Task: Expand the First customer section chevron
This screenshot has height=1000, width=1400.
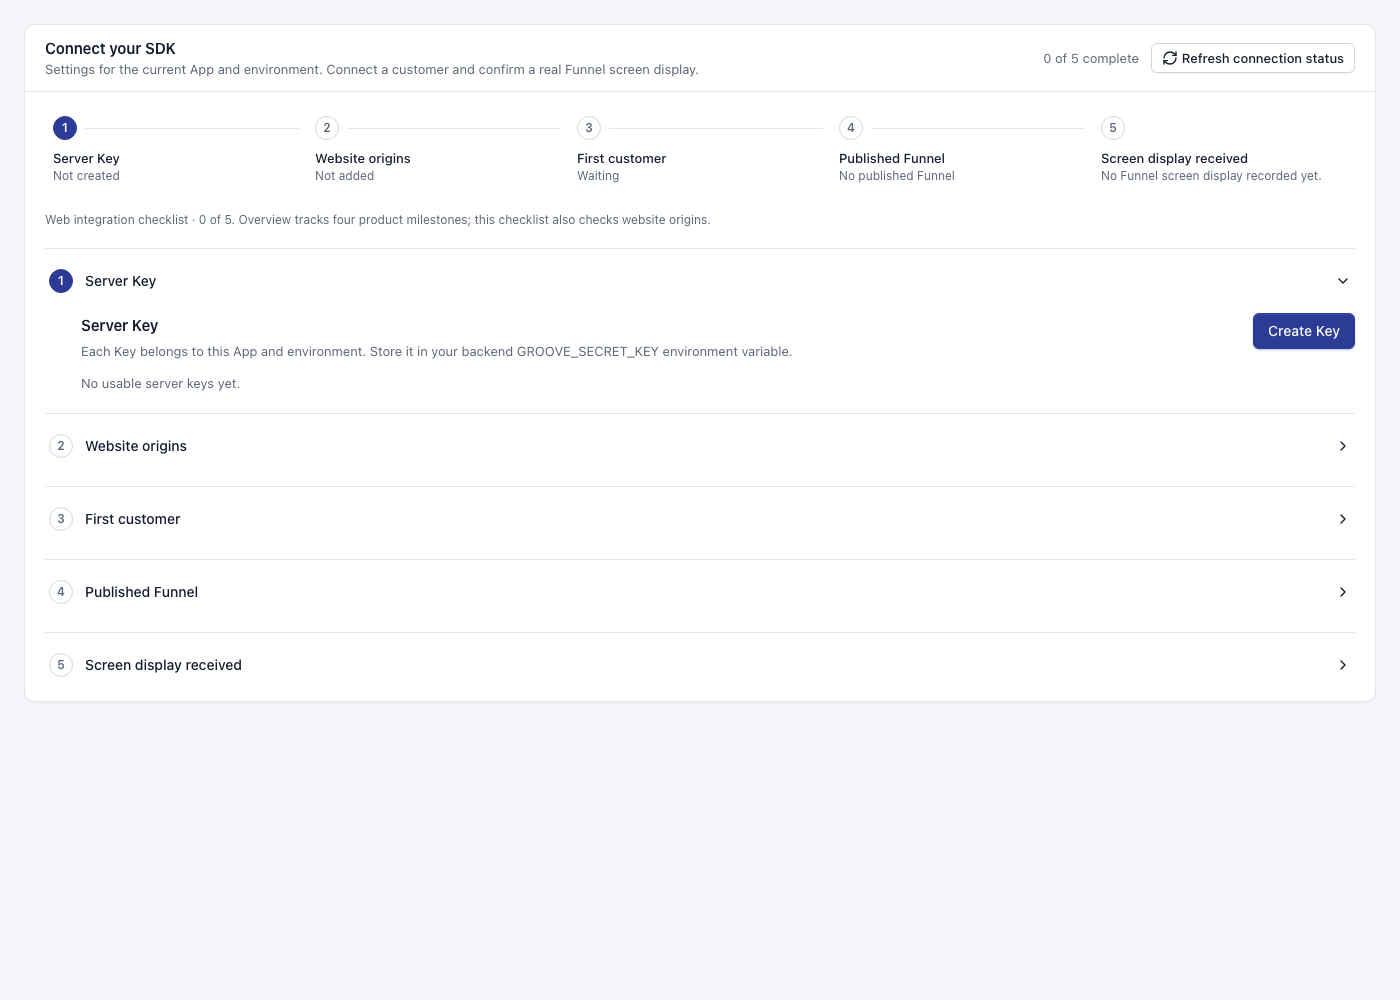Action: (x=1343, y=519)
